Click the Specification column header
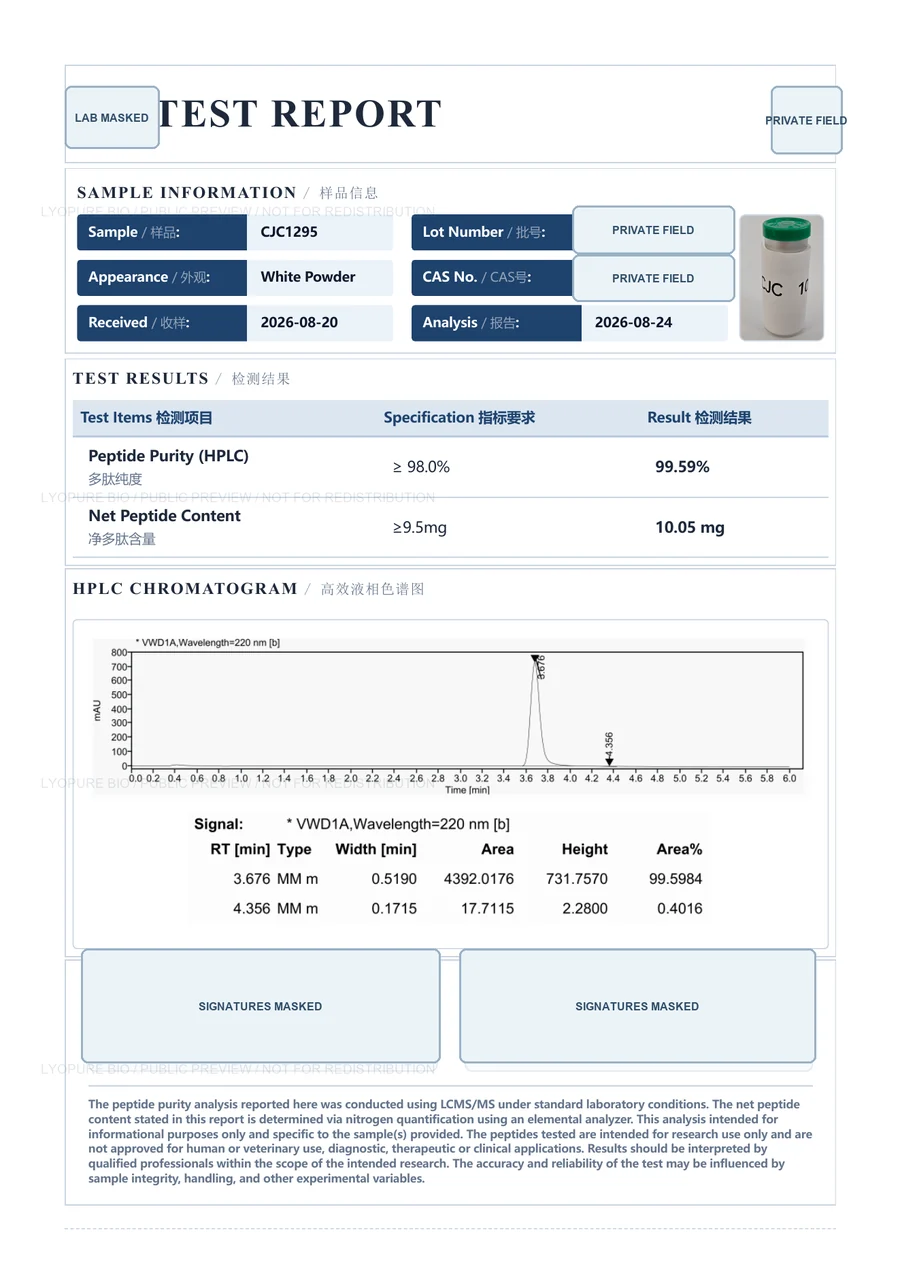Viewport: 900px width, 1273px height. coord(459,418)
